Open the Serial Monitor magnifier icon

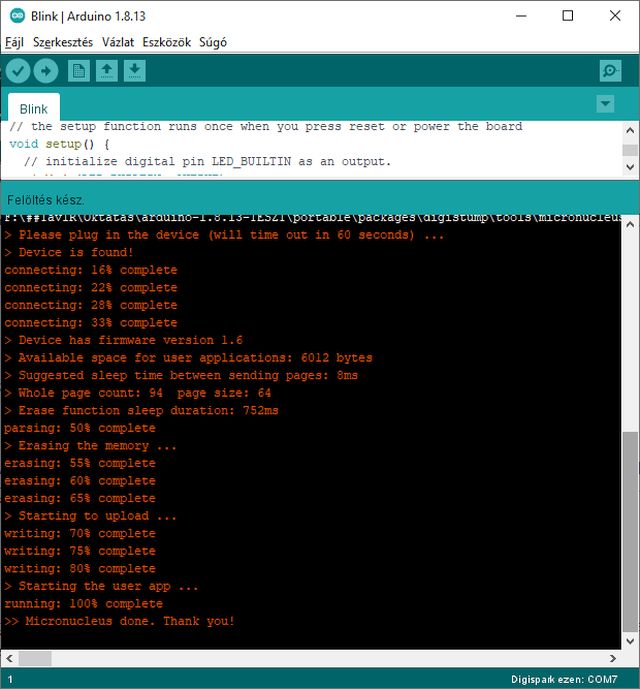tap(610, 71)
